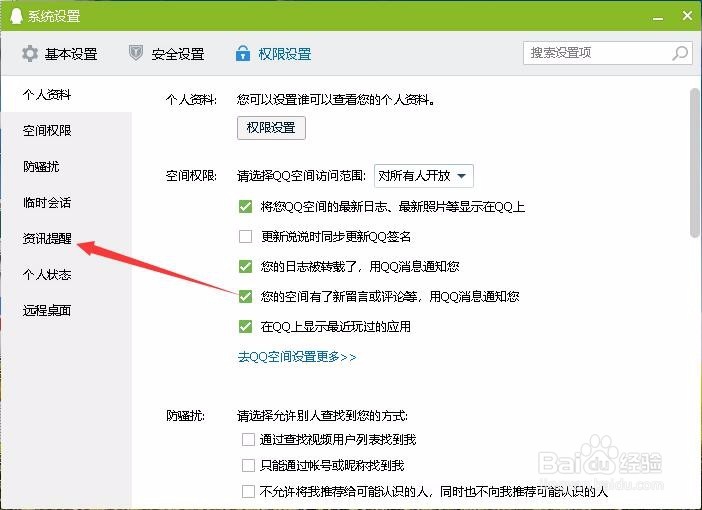Uncheck 您的空间有了新留言或评论等 notification option
The height and width of the screenshot is (510, 702).
[x=245, y=296]
